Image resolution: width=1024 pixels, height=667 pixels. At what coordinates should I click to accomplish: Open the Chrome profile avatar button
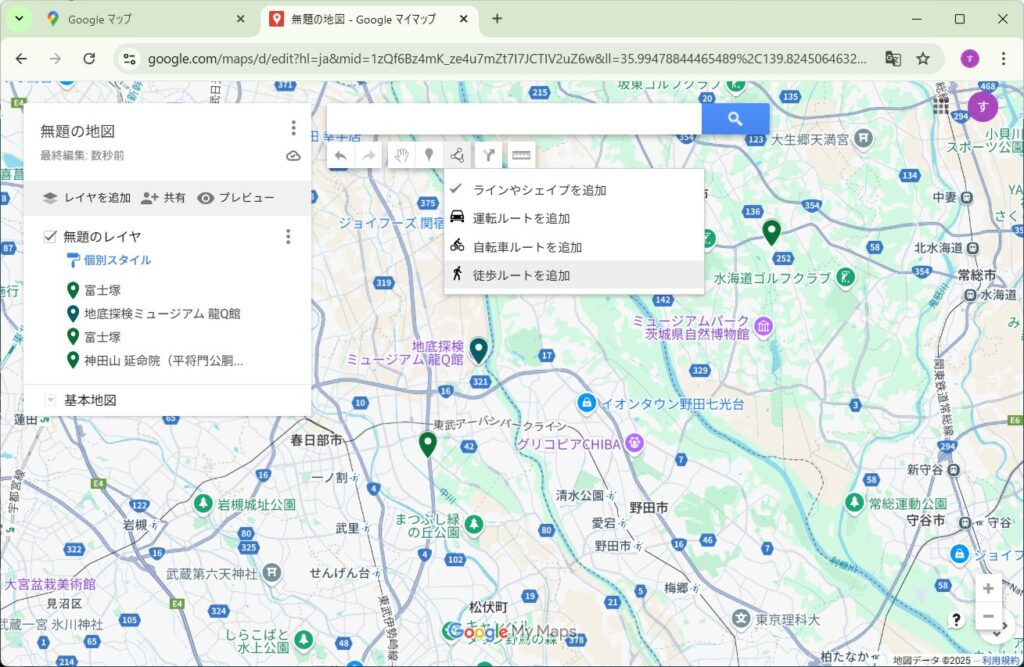point(970,59)
